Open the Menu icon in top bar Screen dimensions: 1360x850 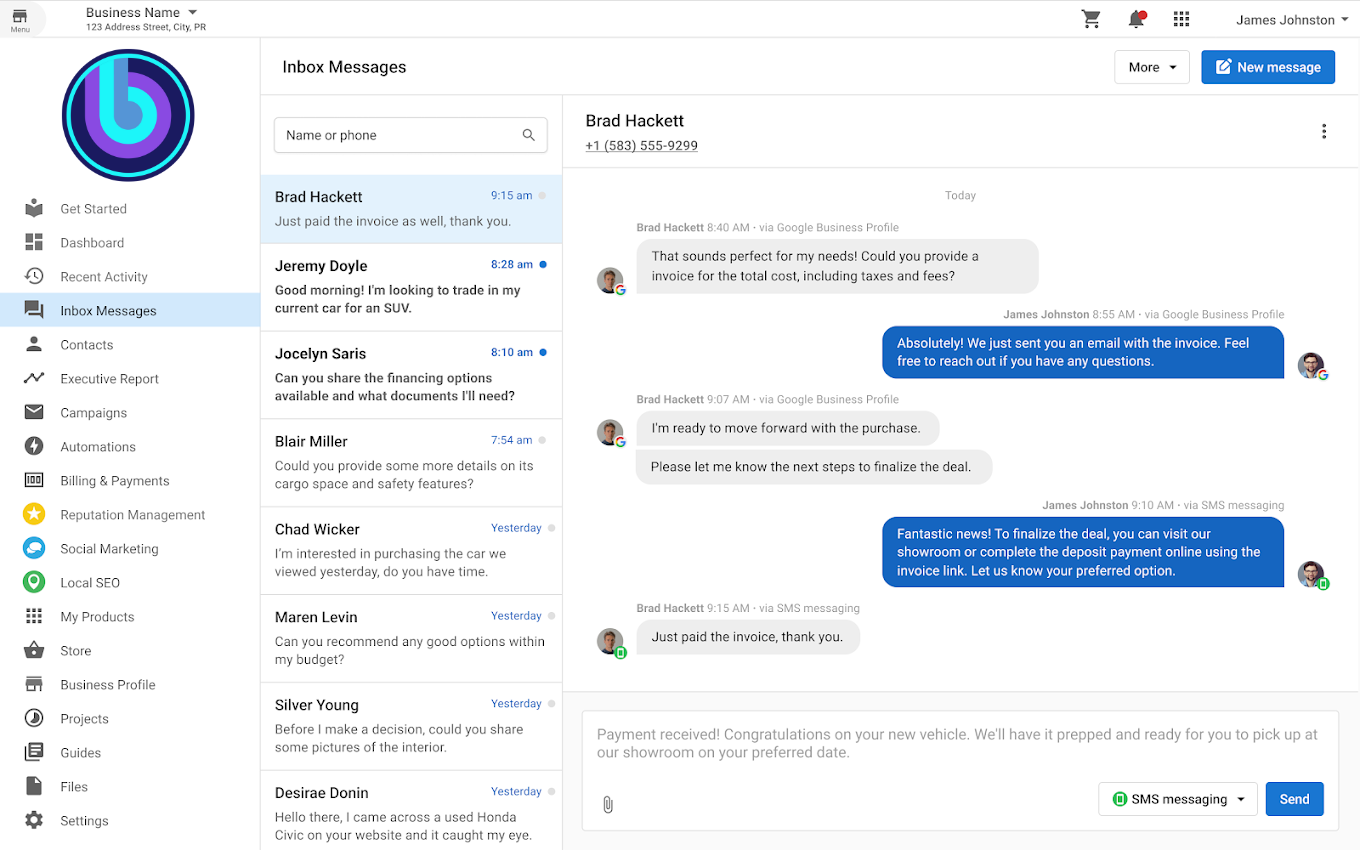[x=20, y=19]
